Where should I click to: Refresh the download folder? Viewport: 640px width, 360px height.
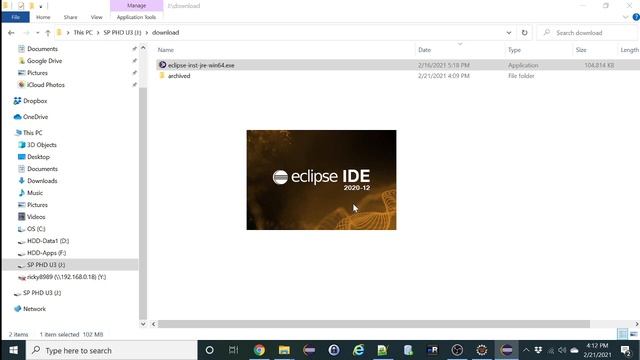524,33
